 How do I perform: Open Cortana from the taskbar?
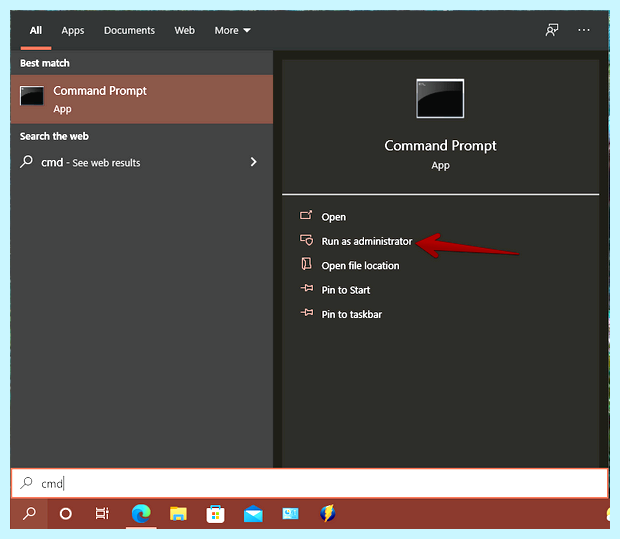[66, 514]
